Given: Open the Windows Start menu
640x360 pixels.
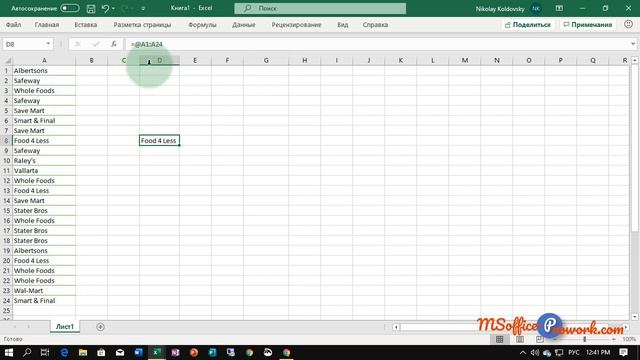Looking at the screenshot, I should point(9,352).
